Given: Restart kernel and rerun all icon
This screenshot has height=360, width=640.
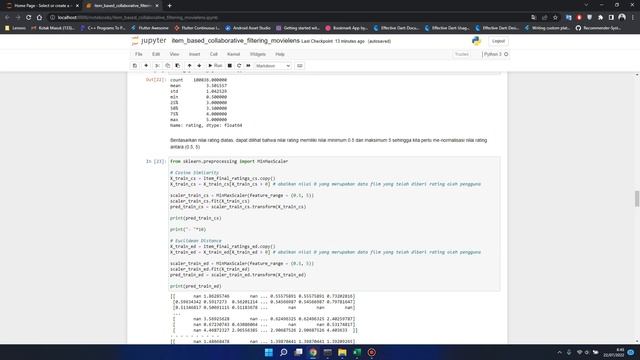Looking at the screenshot, I should pyautogui.click(x=248, y=66).
